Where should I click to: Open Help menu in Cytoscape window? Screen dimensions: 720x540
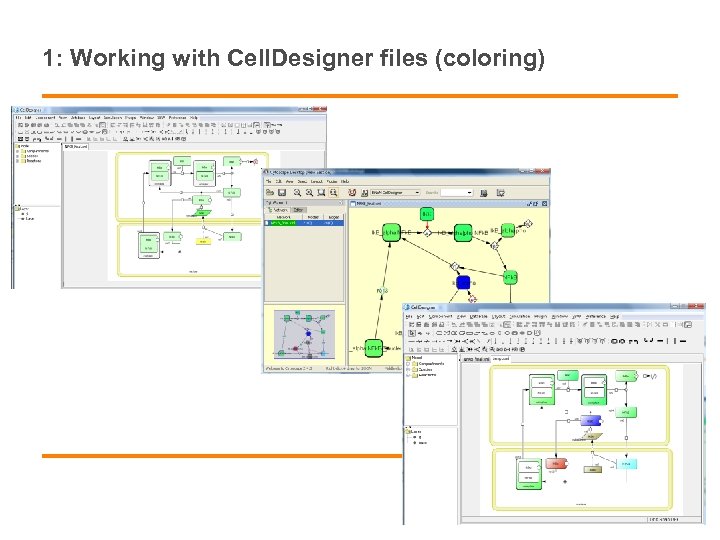click(345, 181)
